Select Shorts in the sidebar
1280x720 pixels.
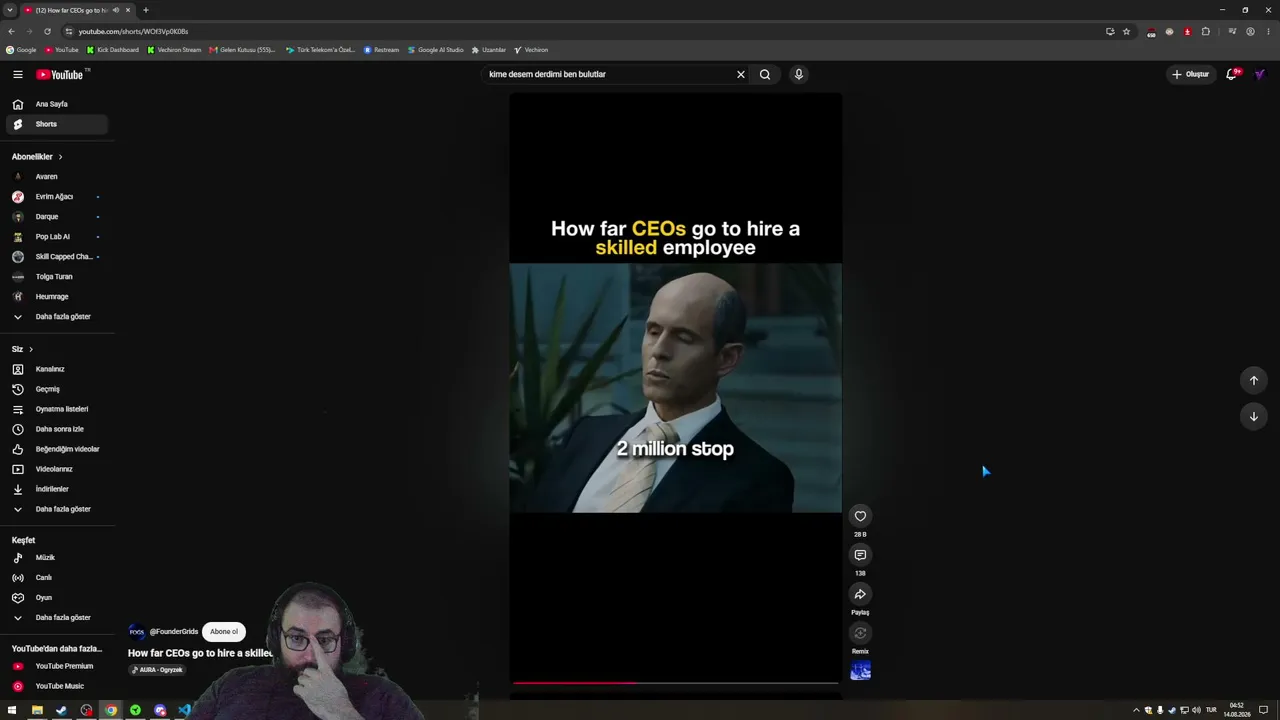(x=58, y=124)
